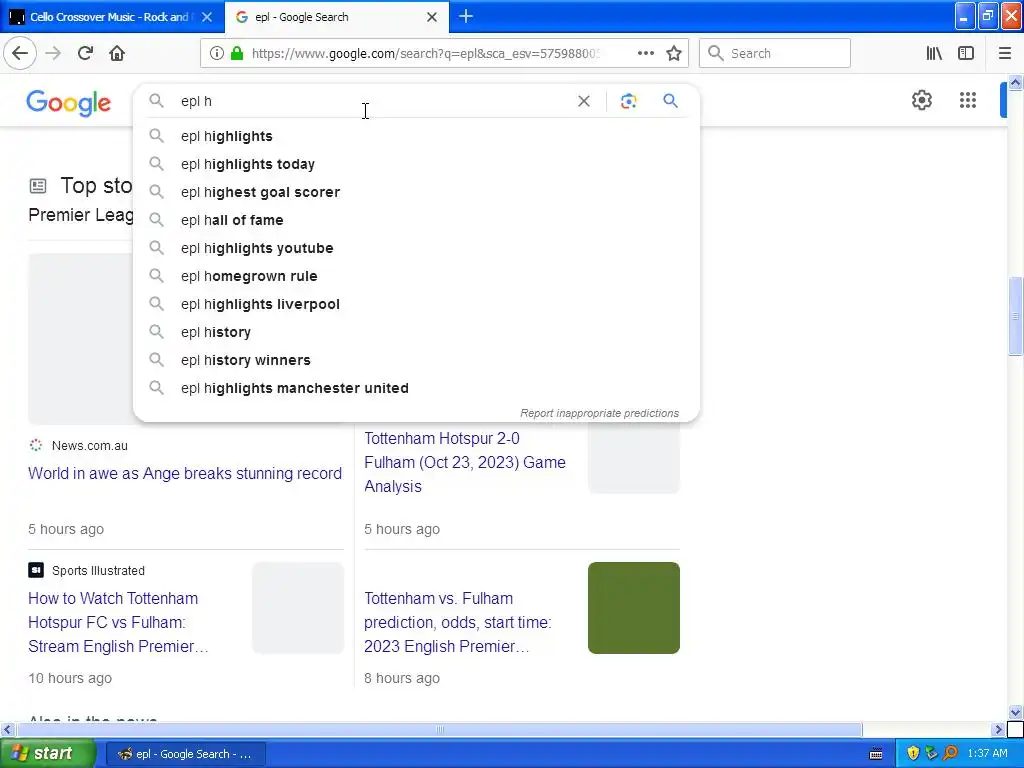Screen dimensions: 1024x768
Task: Go back to the previous page
Action: 20,53
